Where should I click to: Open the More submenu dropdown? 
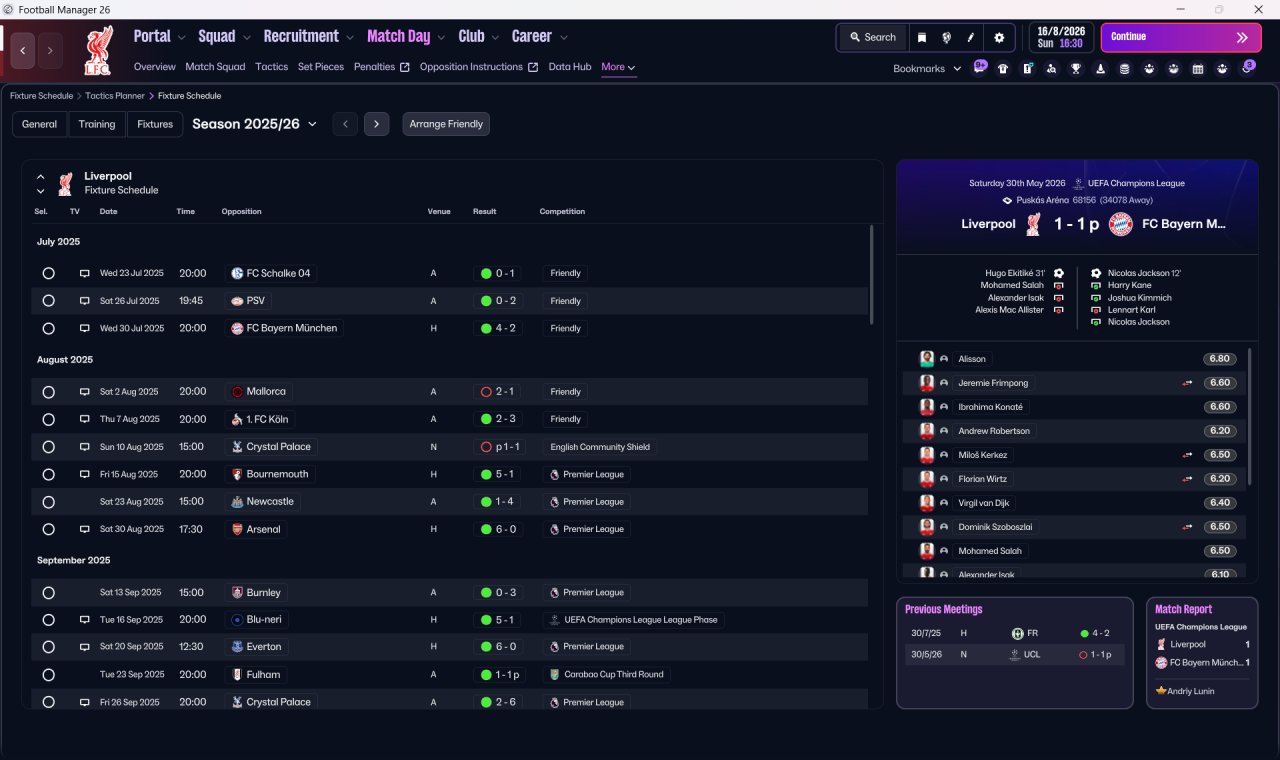click(618, 67)
